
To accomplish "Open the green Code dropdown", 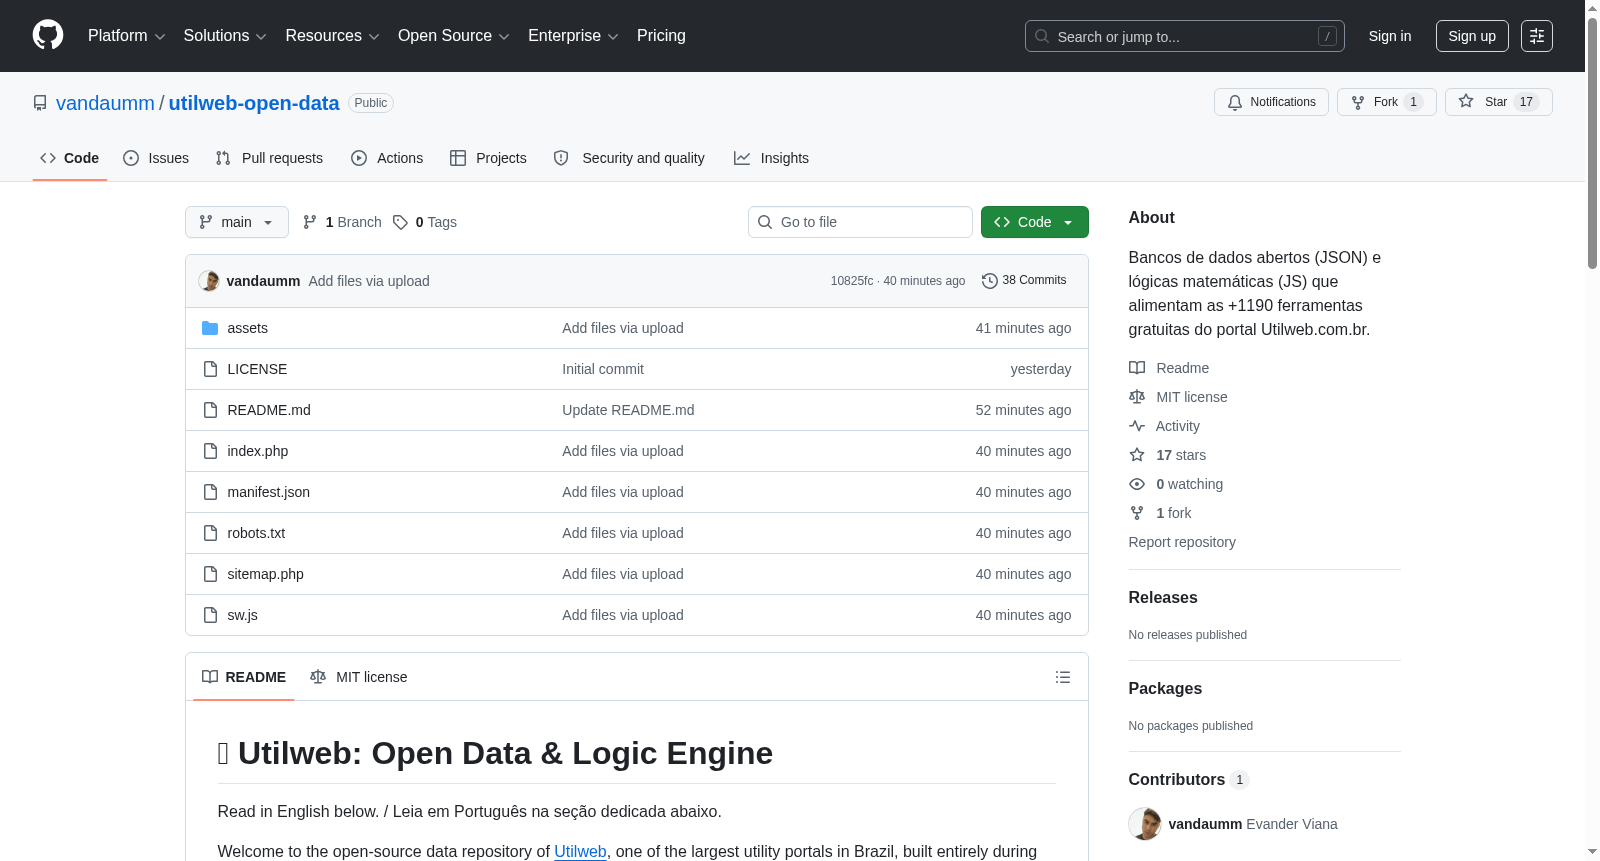I will [x=1035, y=222].
